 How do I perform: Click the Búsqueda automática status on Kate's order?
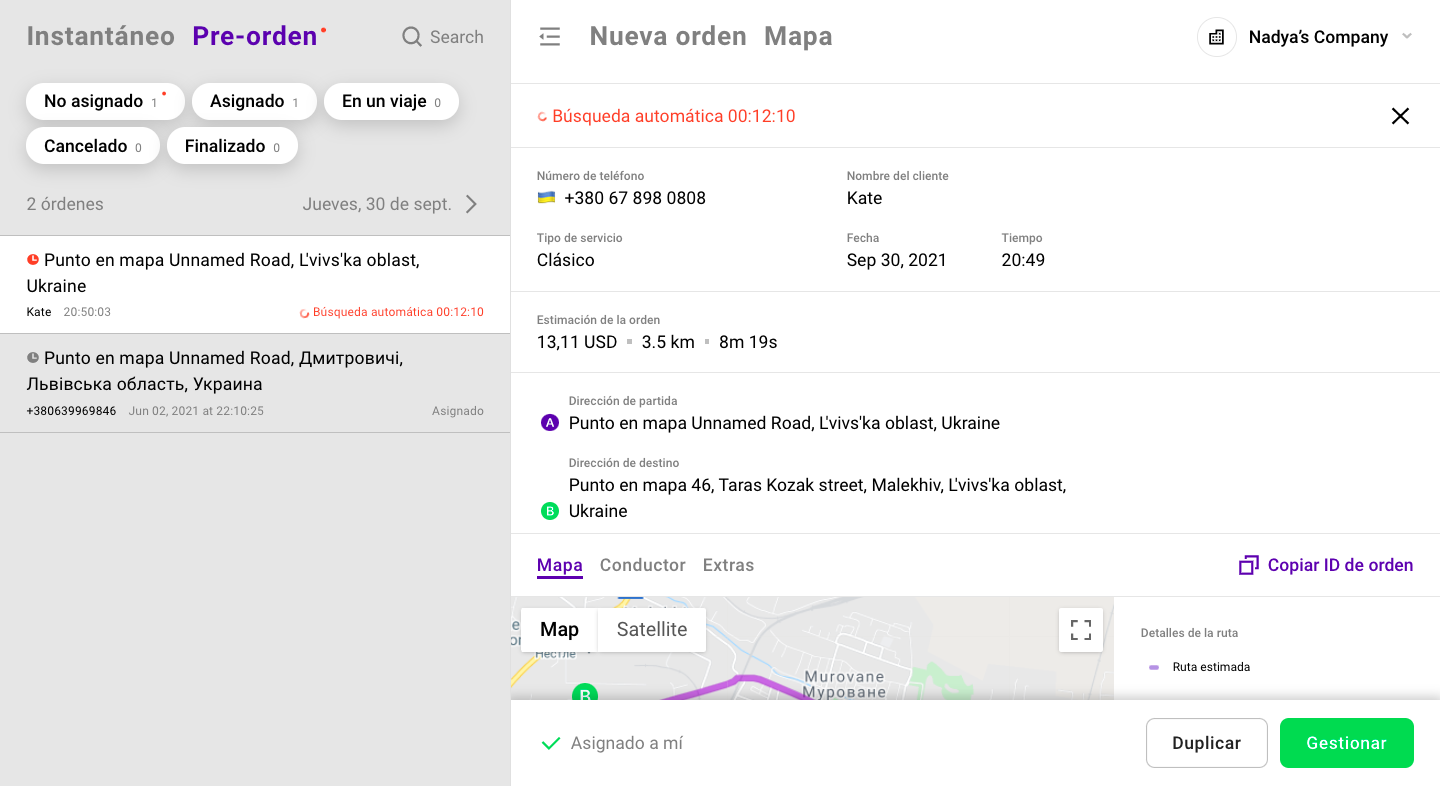pos(398,312)
